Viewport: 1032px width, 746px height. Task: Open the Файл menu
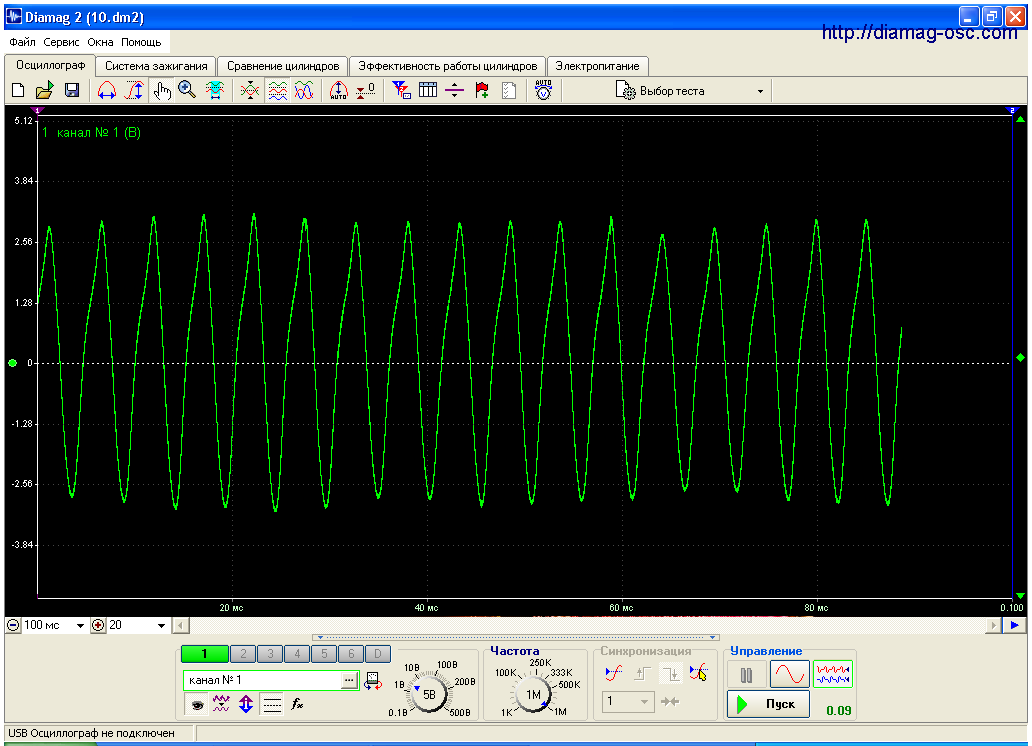coord(22,42)
